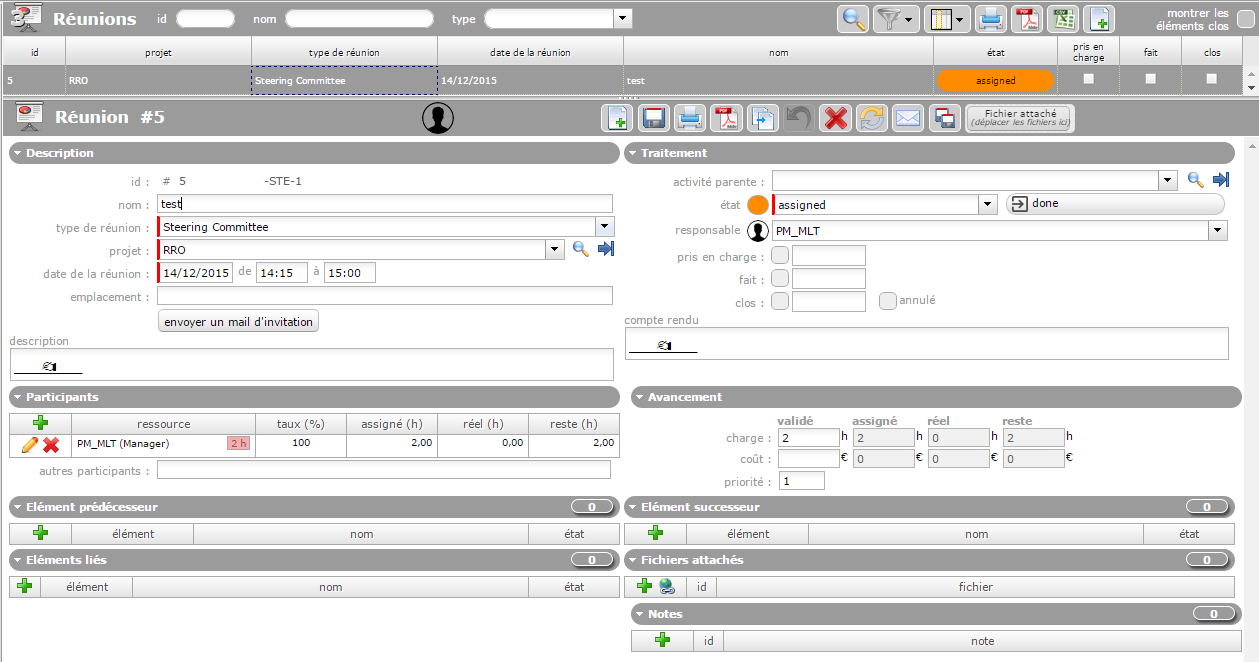This screenshot has height=662, width=1259.
Task: Click the 'état' column header in list
Action: pyautogui.click(x=994, y=52)
